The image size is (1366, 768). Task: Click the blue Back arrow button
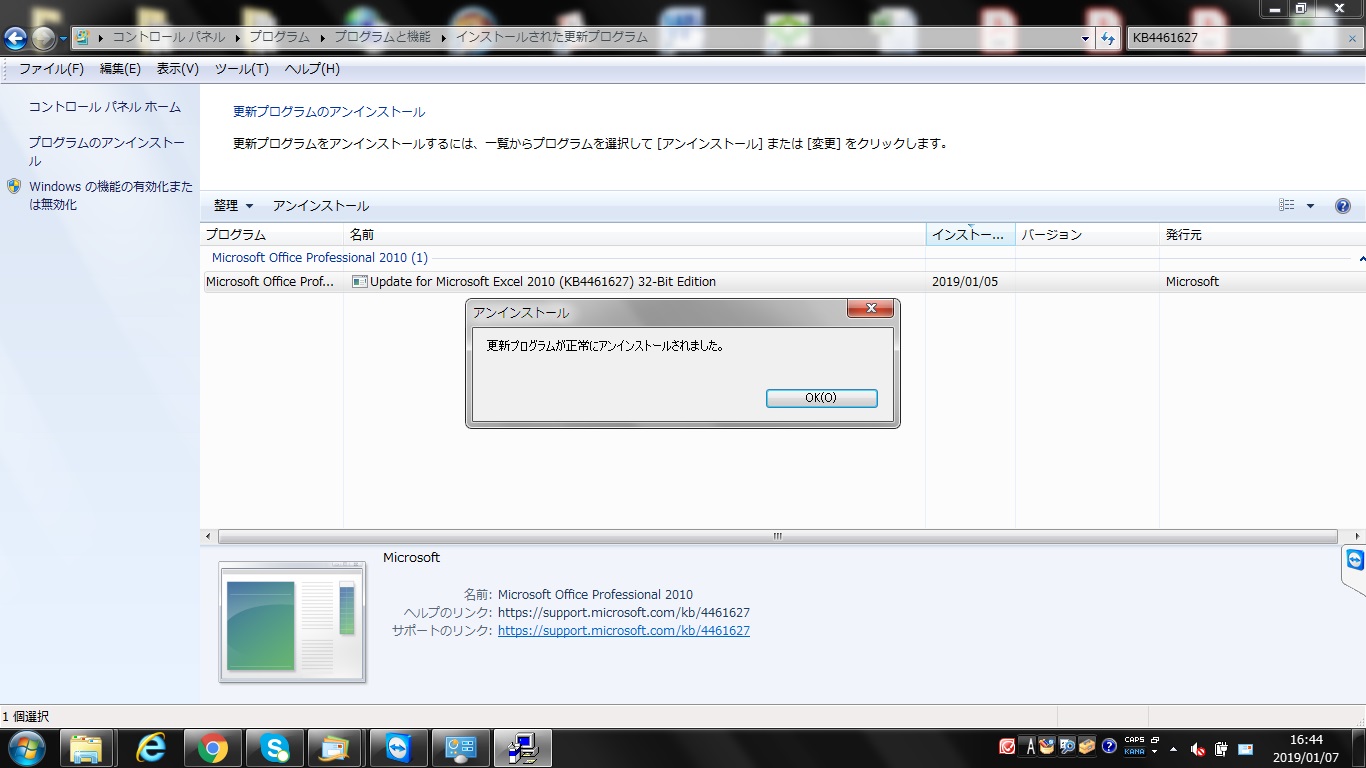coord(15,38)
